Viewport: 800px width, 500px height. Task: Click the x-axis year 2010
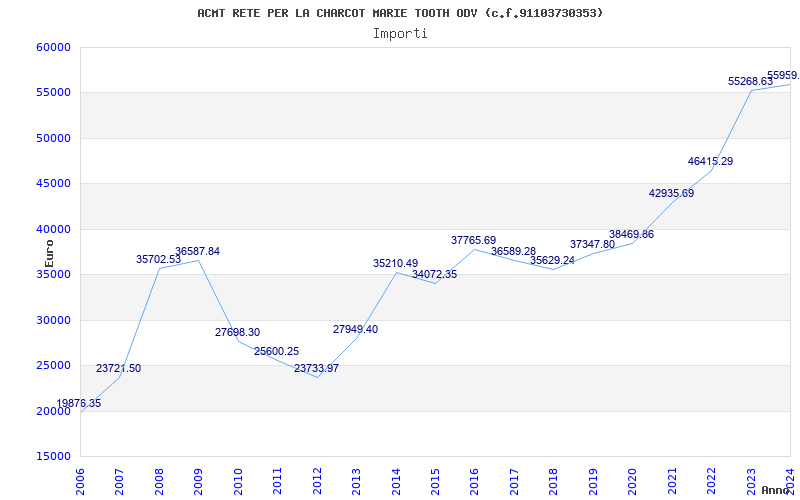[238, 482]
